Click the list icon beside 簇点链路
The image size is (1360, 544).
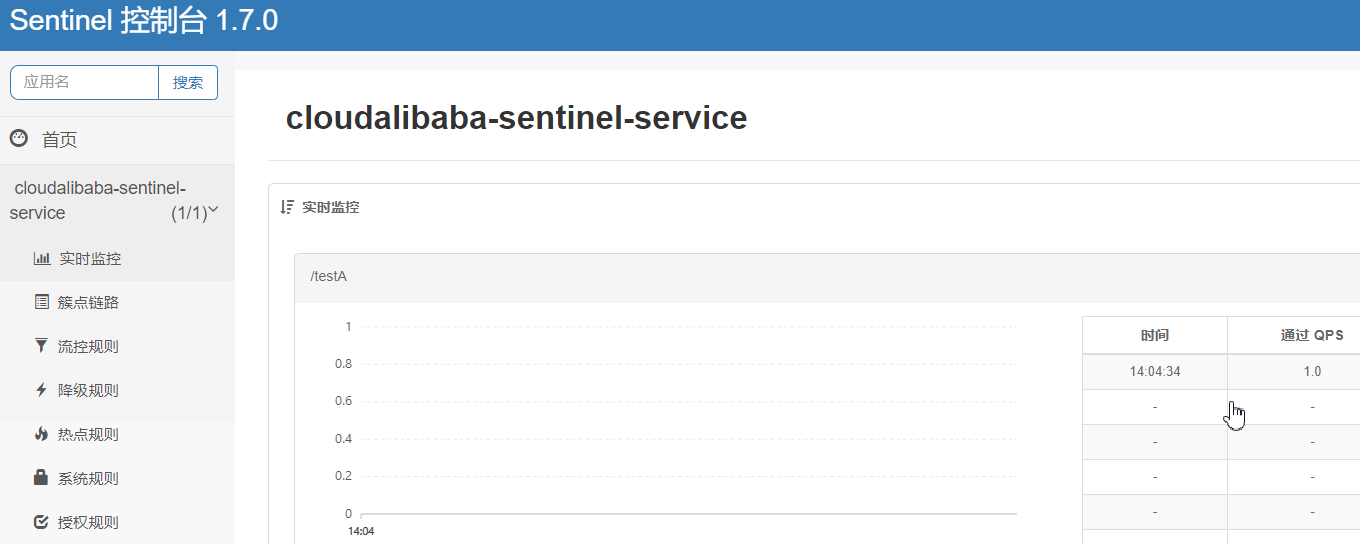coord(41,302)
